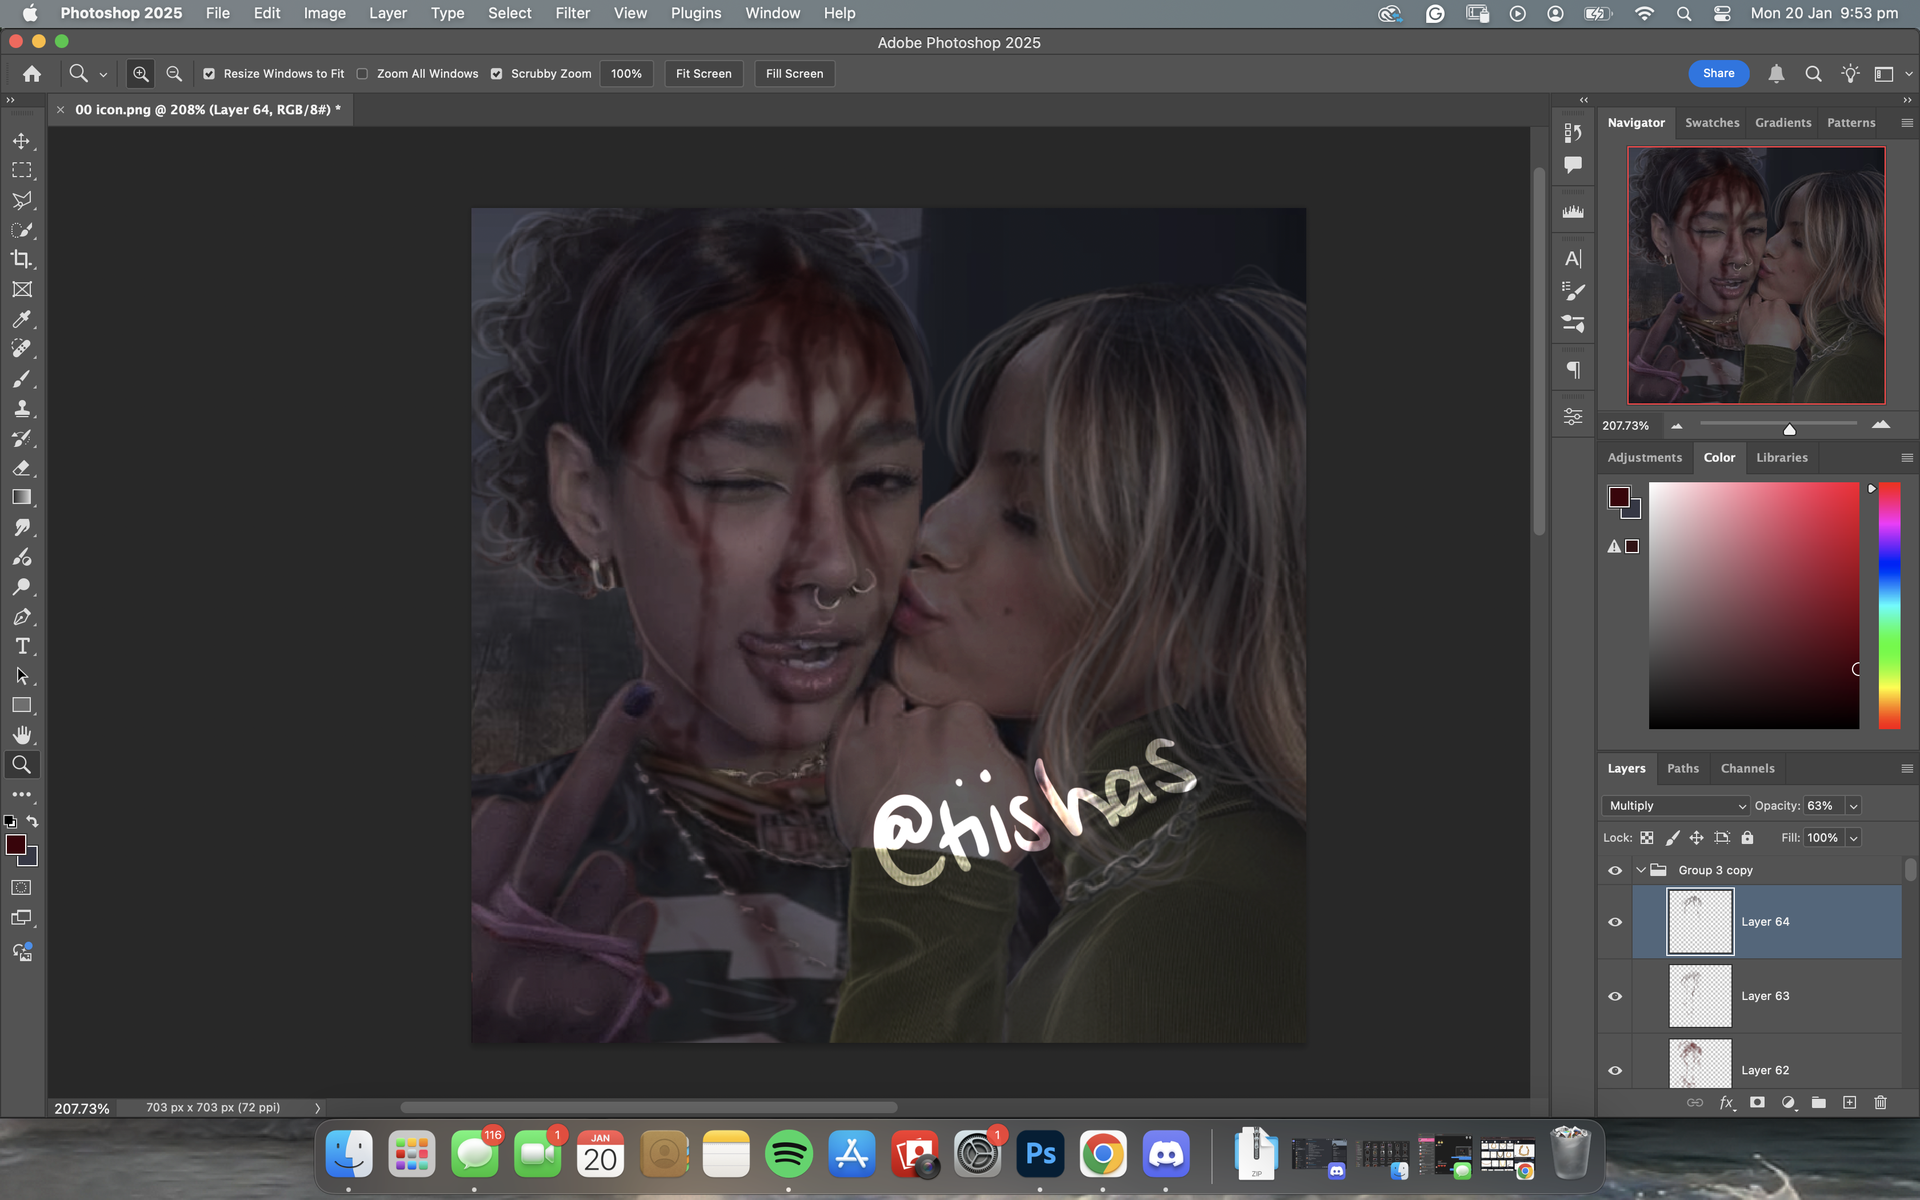Click the add layer style fx icon

pos(1726,1102)
